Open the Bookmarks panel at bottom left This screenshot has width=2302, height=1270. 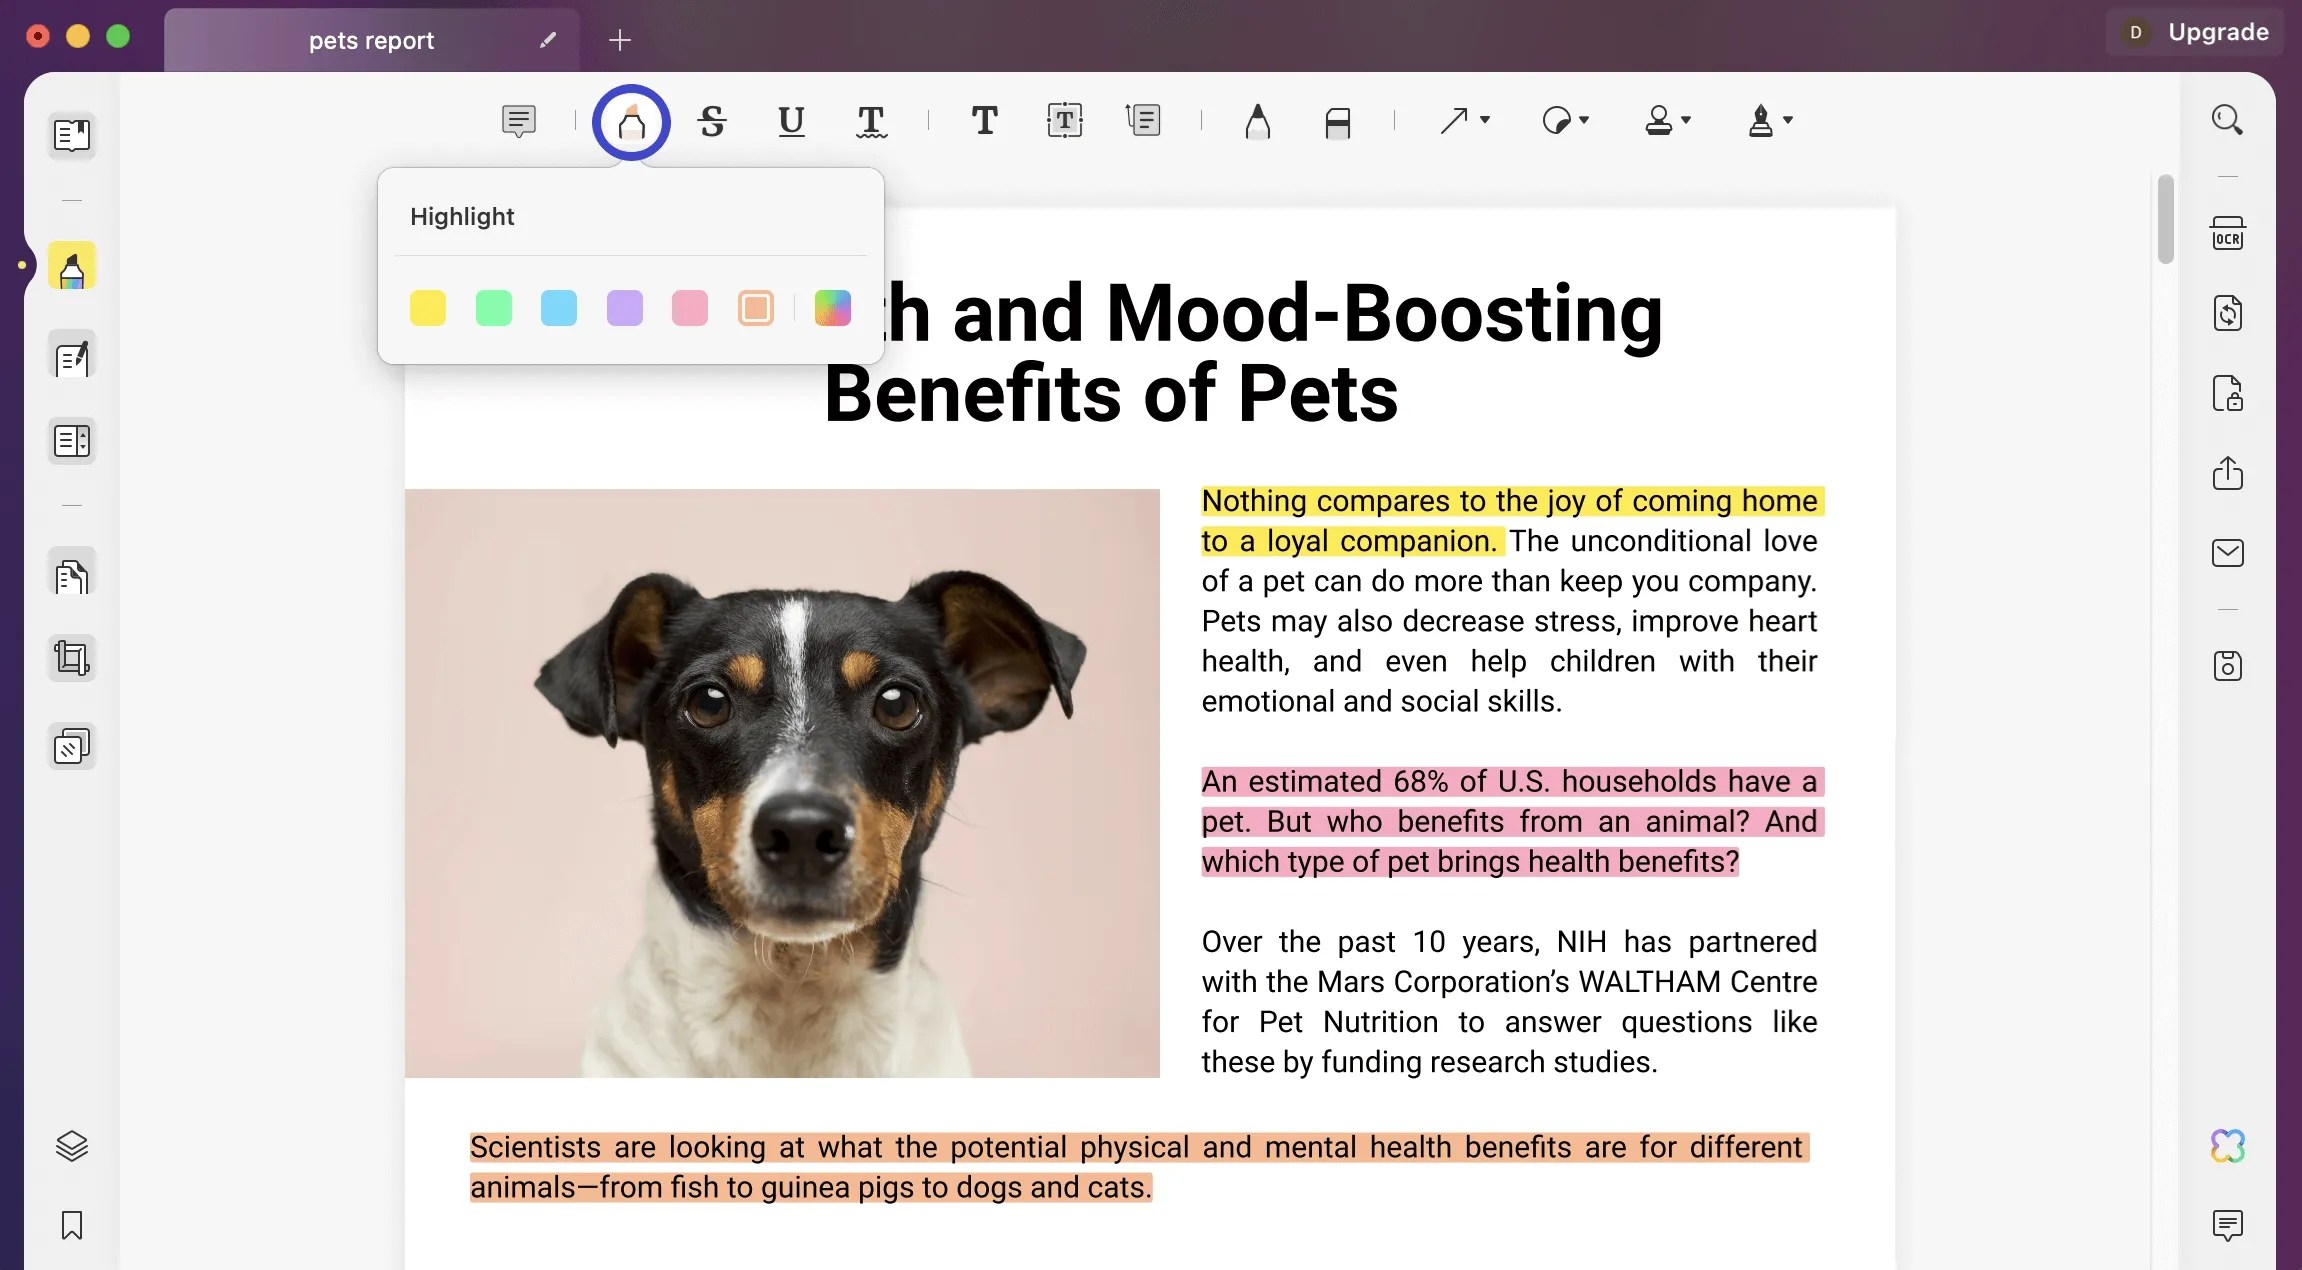[71, 1225]
